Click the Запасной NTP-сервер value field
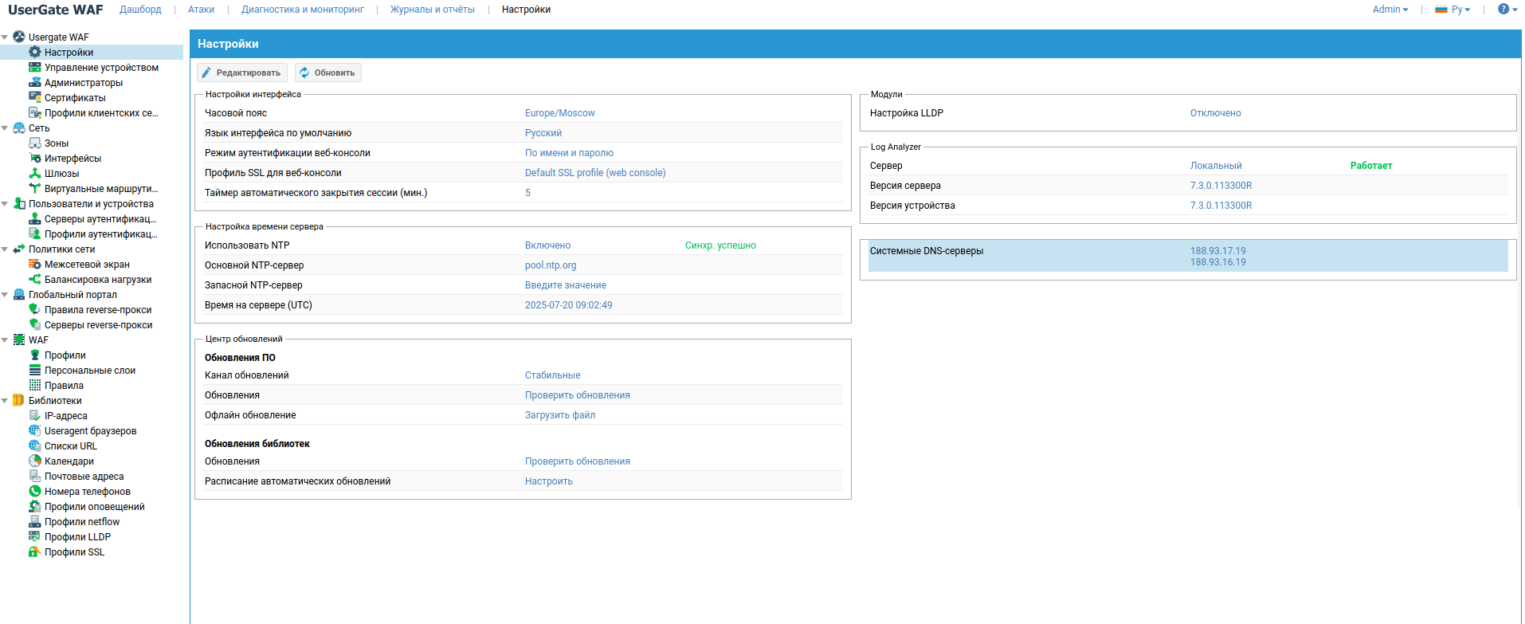This screenshot has width=1525, height=624. (565, 285)
